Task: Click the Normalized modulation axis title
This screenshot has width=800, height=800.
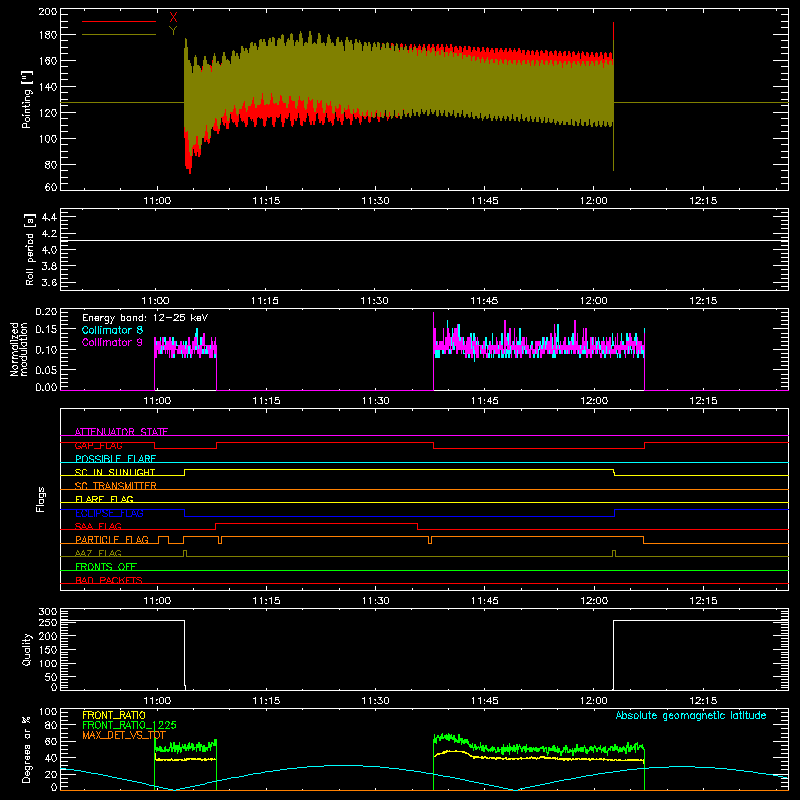Action: pyautogui.click(x=18, y=349)
